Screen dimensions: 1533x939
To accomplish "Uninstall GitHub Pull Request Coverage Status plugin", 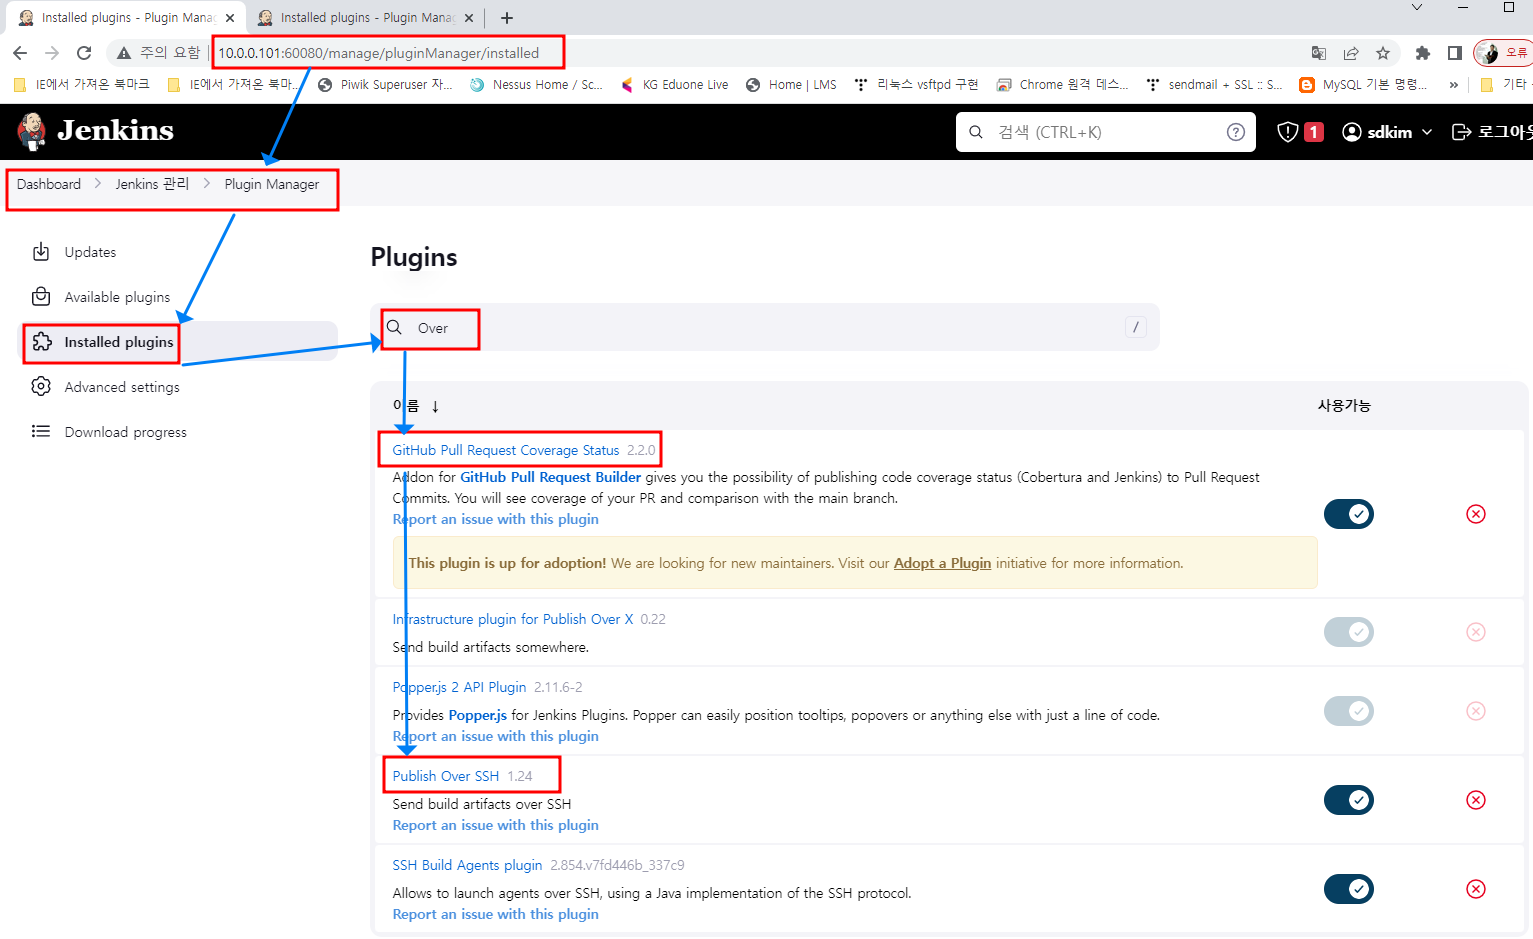I will (x=1476, y=514).
